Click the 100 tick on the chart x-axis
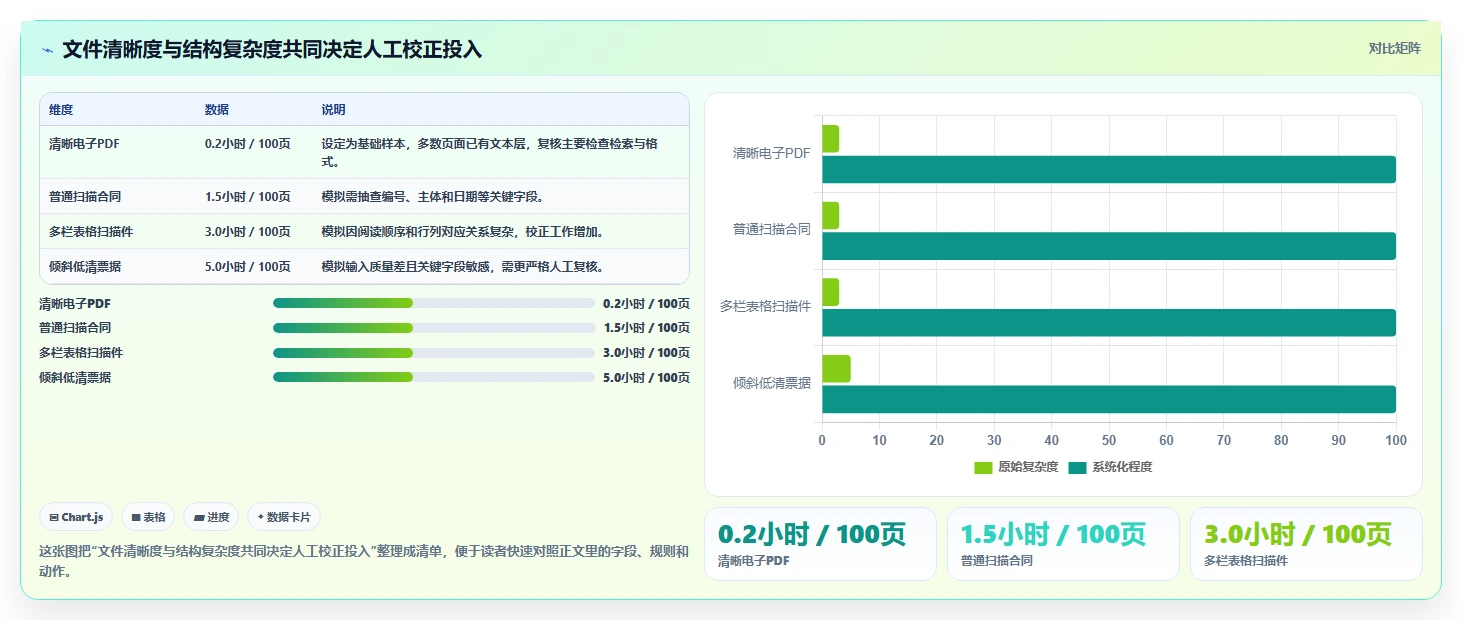Image resolution: width=1462 pixels, height=620 pixels. (1396, 441)
